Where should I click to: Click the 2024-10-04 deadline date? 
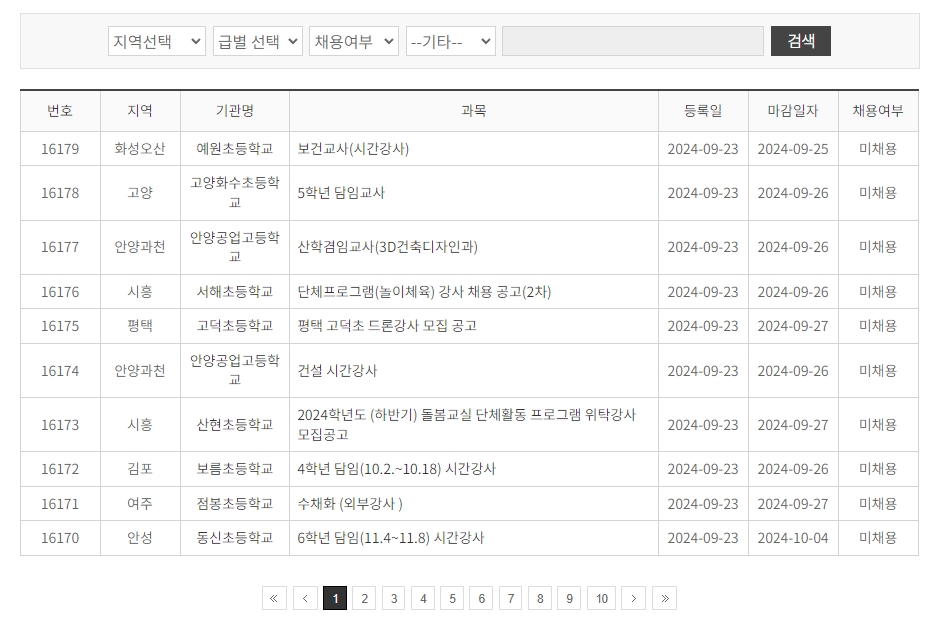pos(793,538)
